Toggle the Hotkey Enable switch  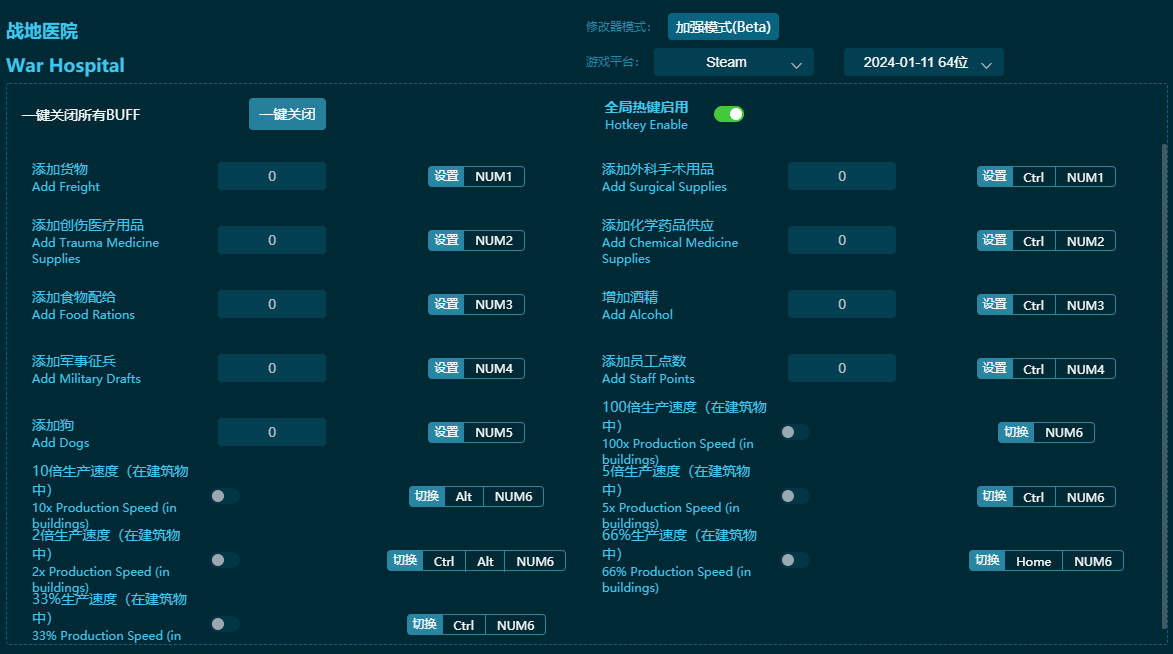(x=729, y=114)
